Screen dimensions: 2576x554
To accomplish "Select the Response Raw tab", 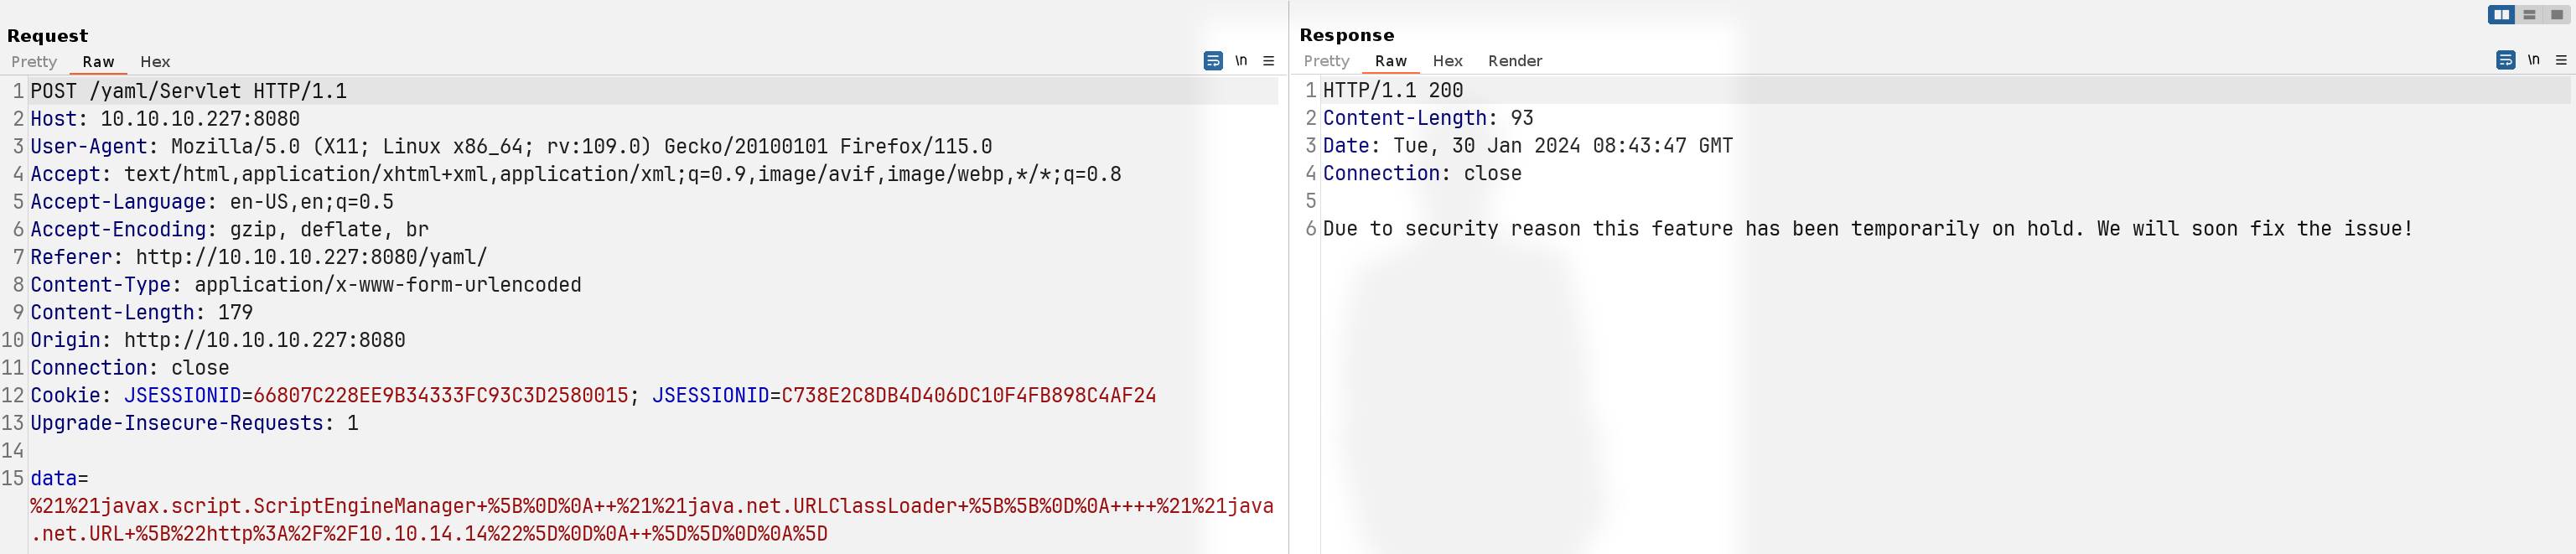I will coord(1391,61).
